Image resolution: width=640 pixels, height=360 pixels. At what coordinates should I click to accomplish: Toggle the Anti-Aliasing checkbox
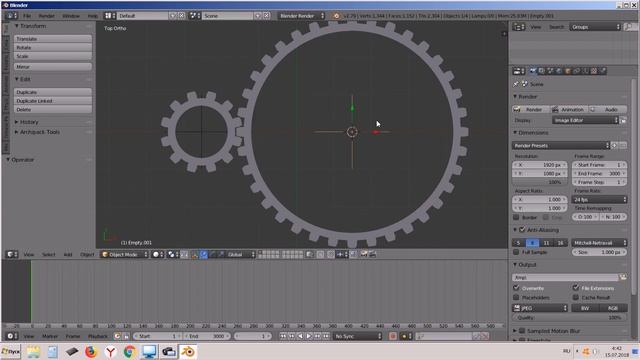522,230
